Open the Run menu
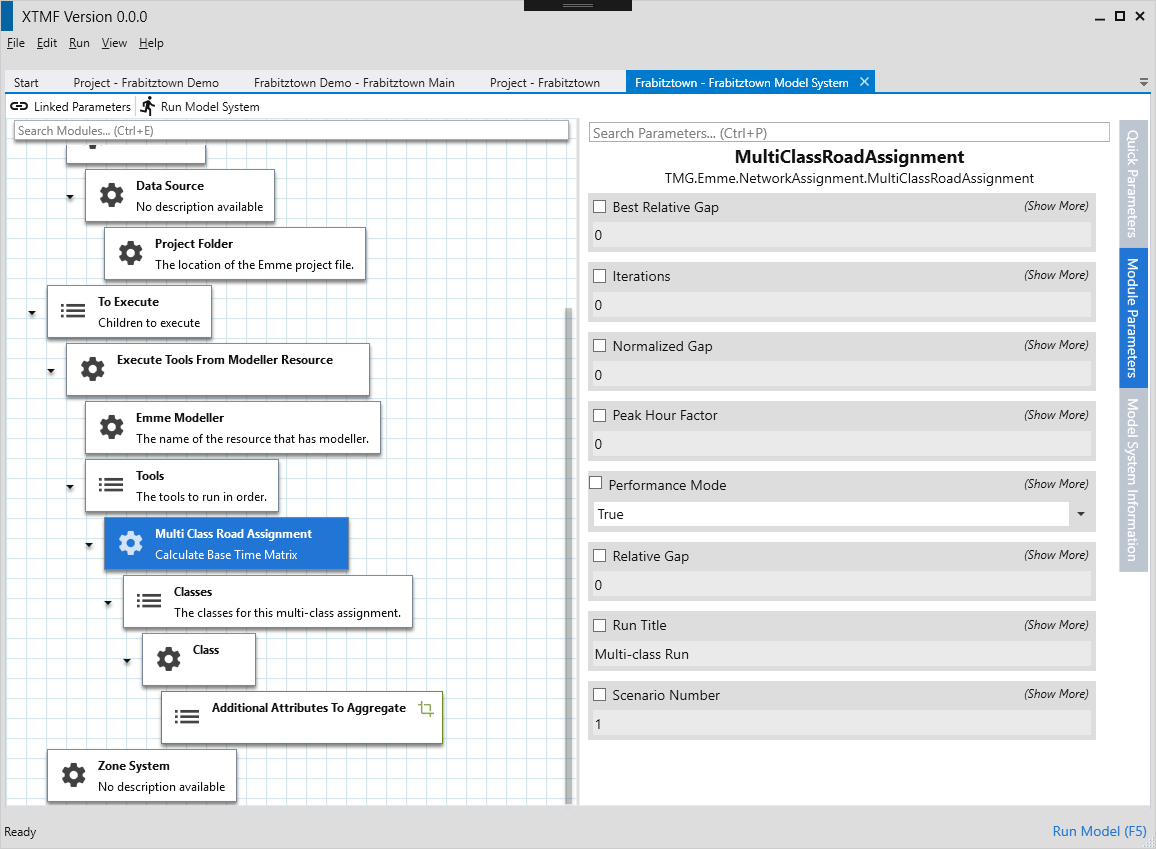 click(x=79, y=43)
